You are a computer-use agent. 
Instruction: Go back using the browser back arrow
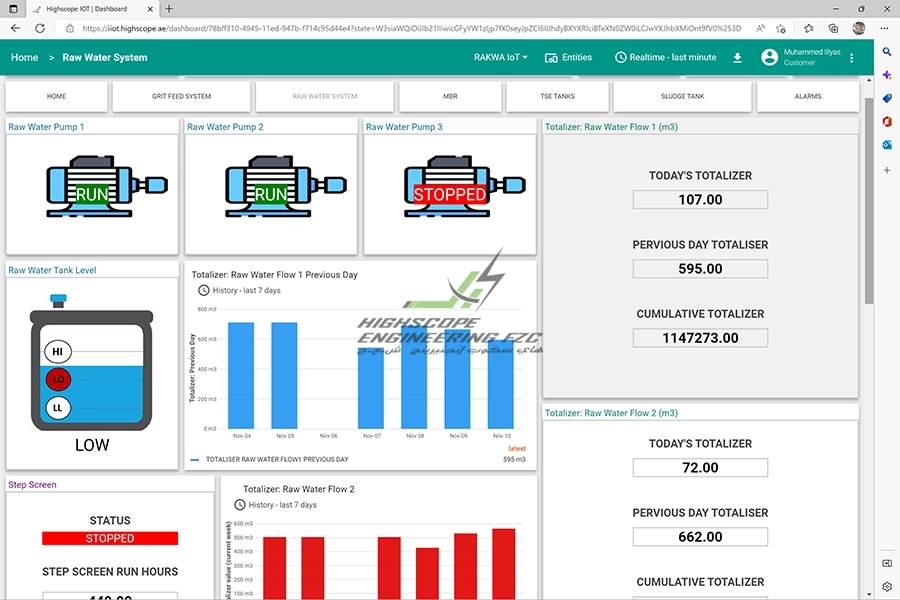(x=15, y=28)
